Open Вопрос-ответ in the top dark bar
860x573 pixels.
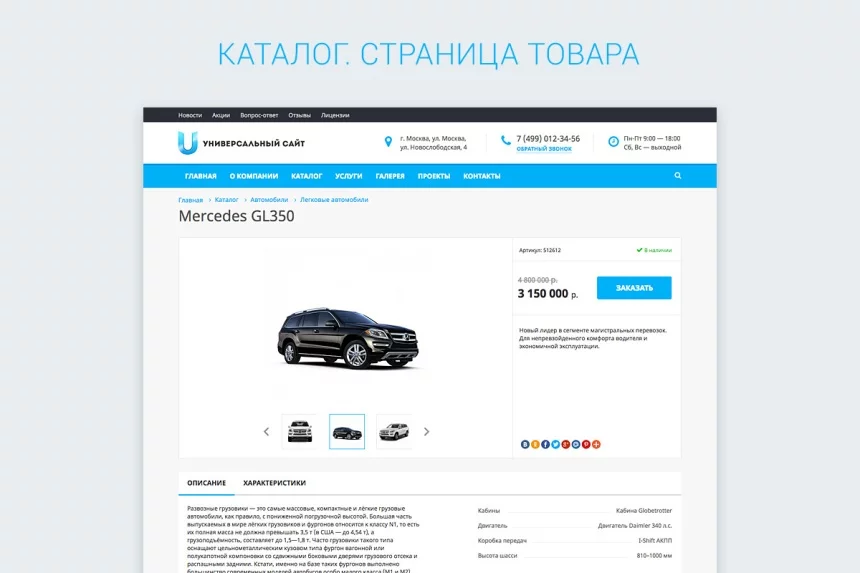coord(259,115)
